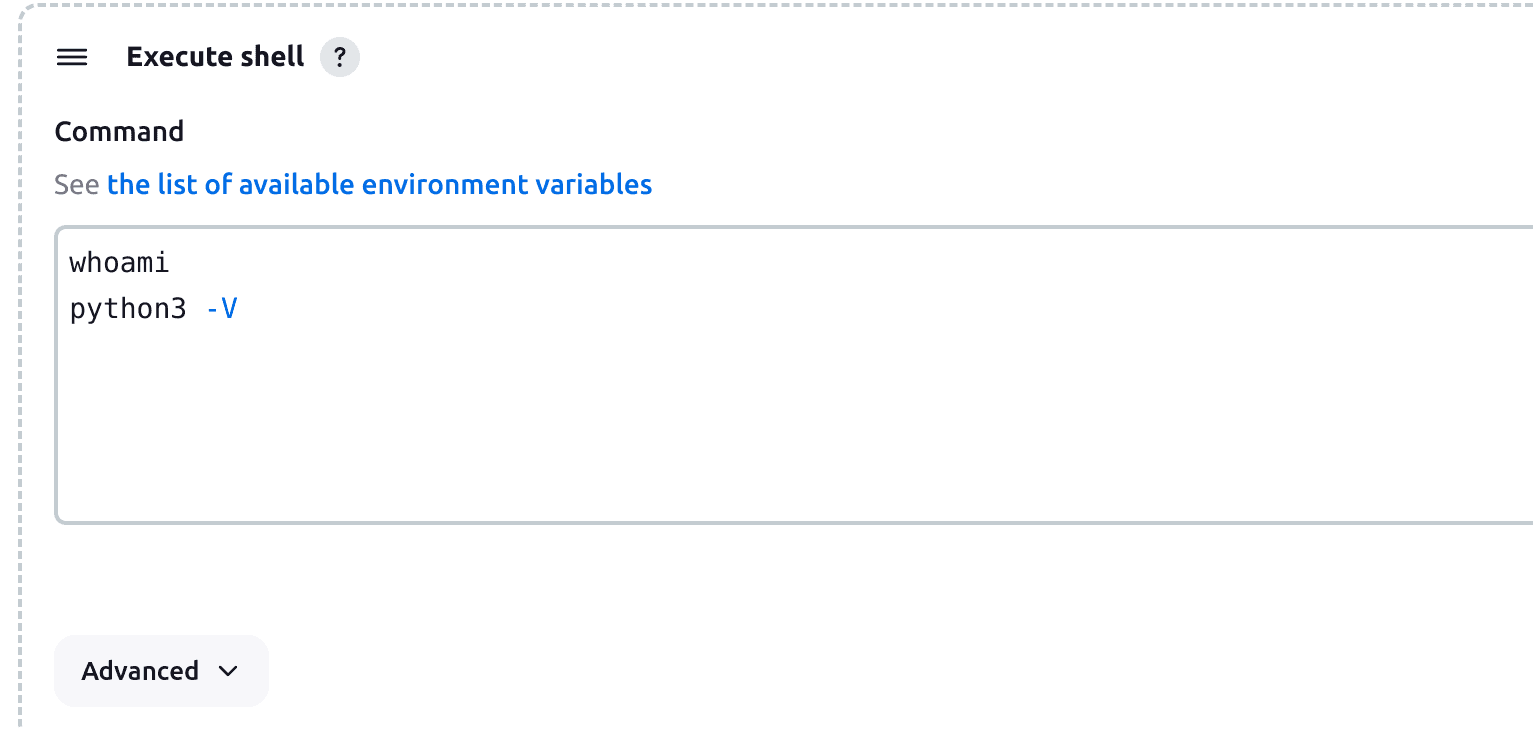Click the chevron arrow on Advanced button
Screen dimensions: 1533x729
(x=228, y=671)
